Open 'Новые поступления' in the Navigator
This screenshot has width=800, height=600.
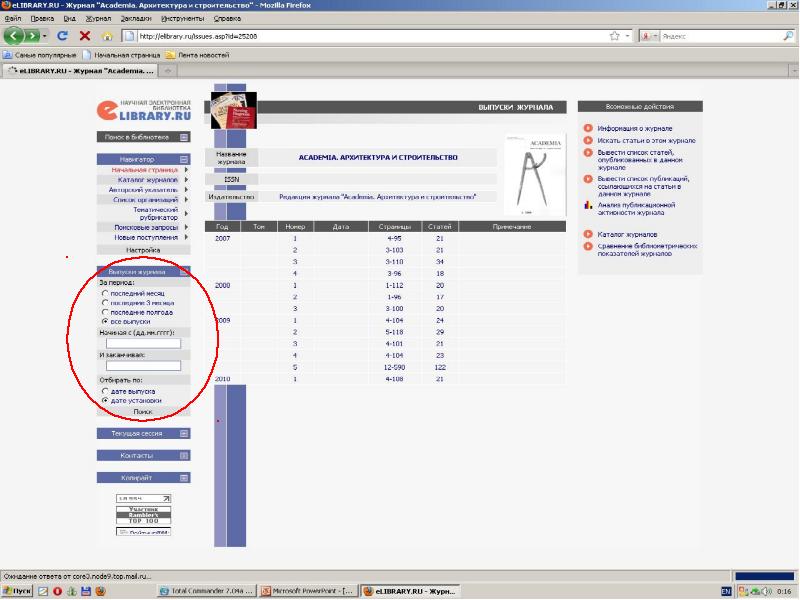(x=146, y=238)
